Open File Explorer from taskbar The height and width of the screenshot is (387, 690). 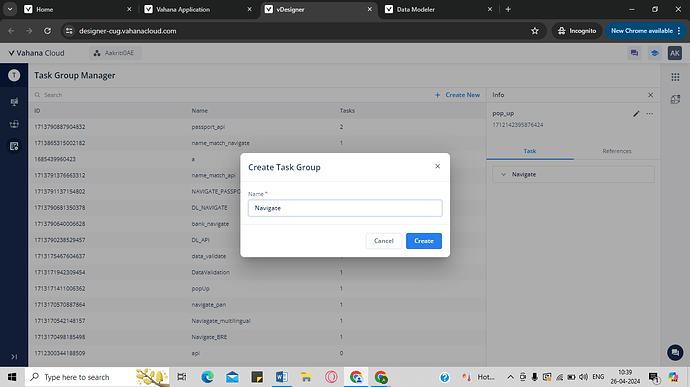[x=306, y=377]
